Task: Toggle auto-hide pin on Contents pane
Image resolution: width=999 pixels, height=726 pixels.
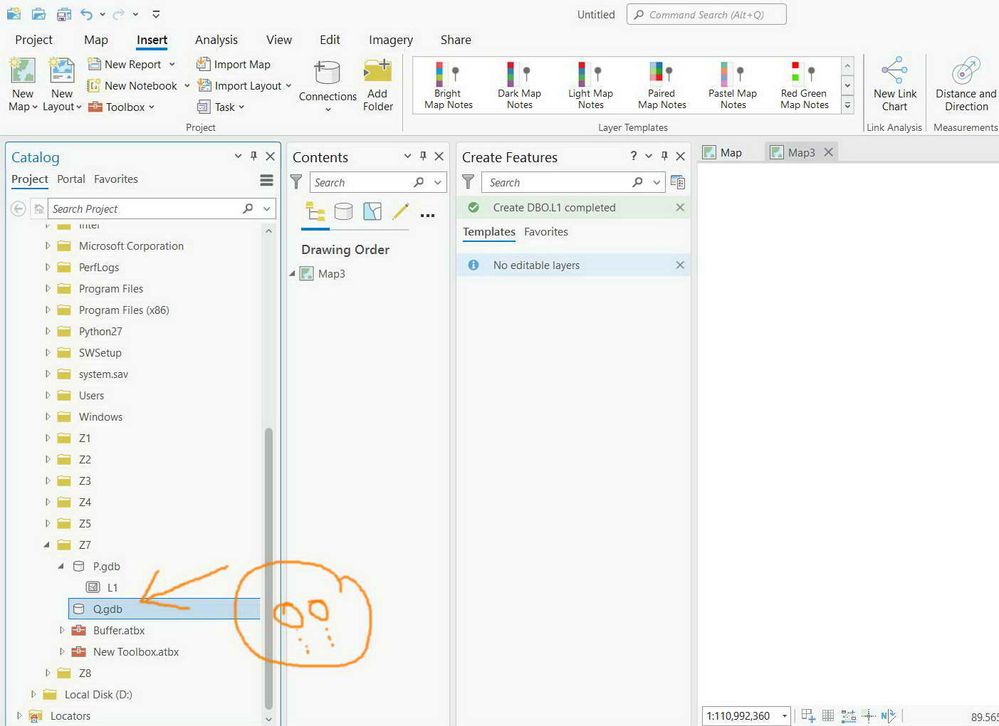Action: (422, 156)
